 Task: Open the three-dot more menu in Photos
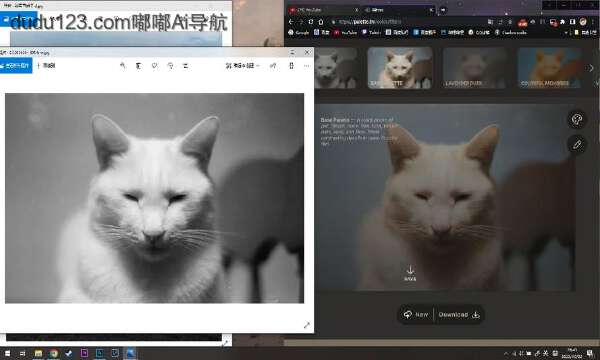click(x=307, y=66)
